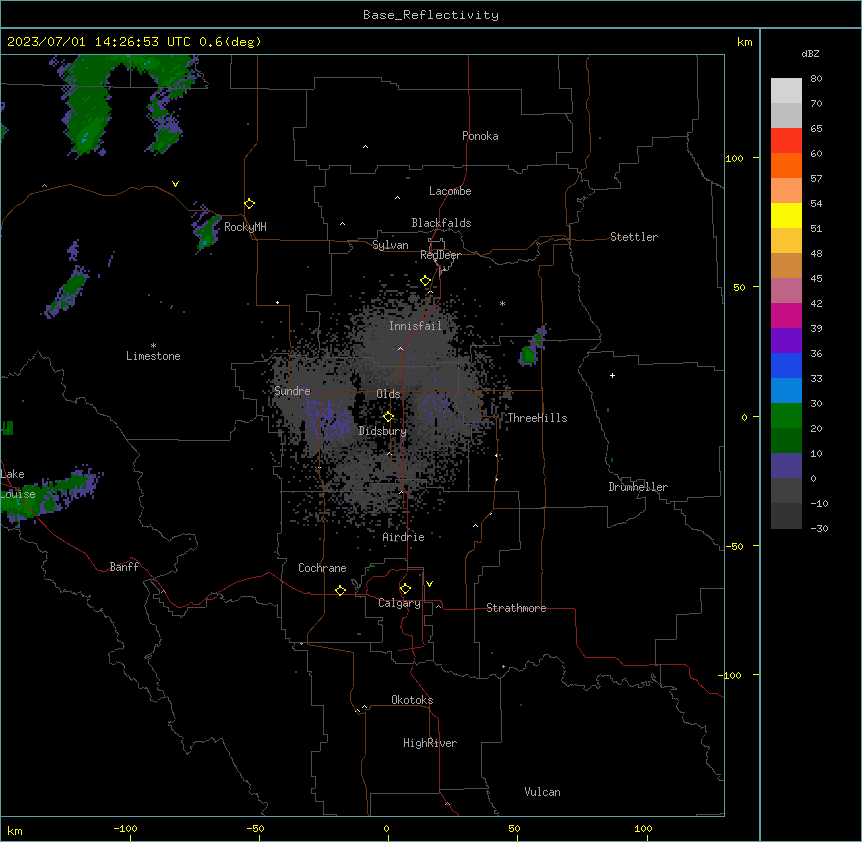Click the yellow diamond marker beside RockyMH
The image size is (862, 842).
[x=250, y=204]
